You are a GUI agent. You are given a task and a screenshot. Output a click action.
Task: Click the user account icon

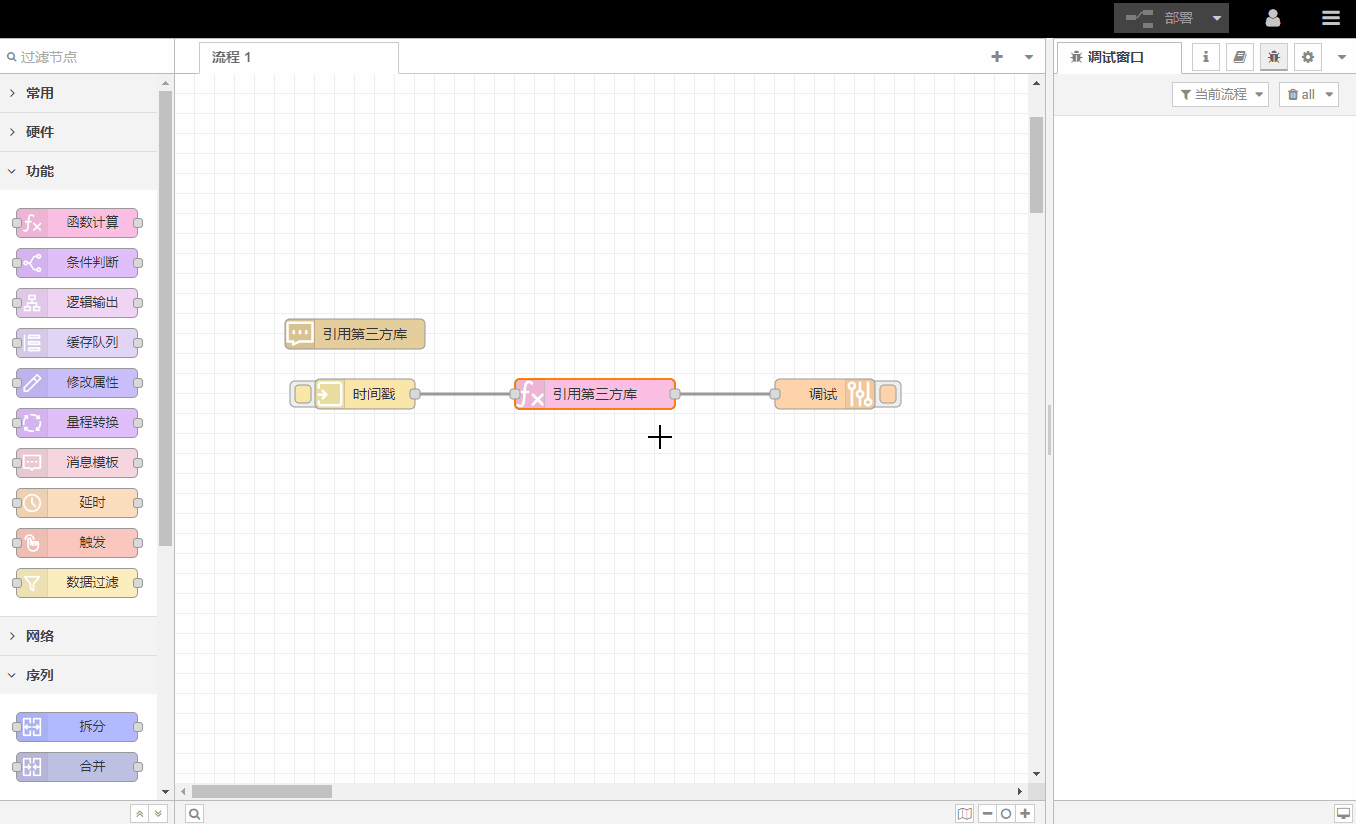point(1273,18)
